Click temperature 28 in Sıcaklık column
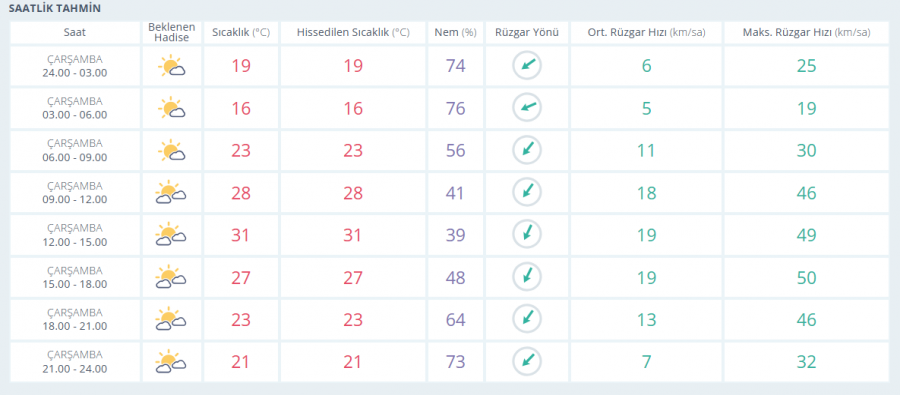 tap(241, 193)
